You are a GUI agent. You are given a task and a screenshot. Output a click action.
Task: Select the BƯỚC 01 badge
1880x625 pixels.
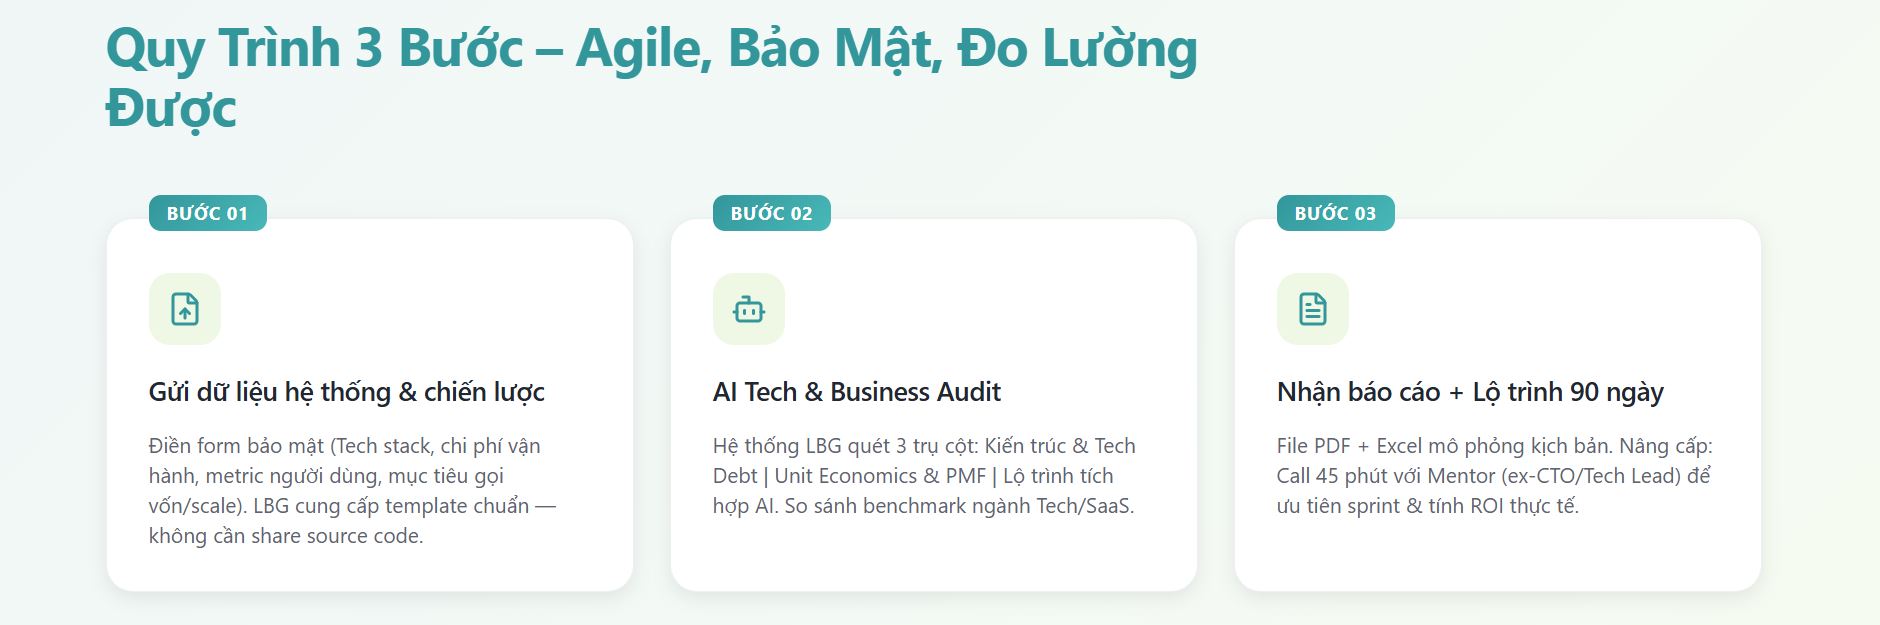pos(207,213)
